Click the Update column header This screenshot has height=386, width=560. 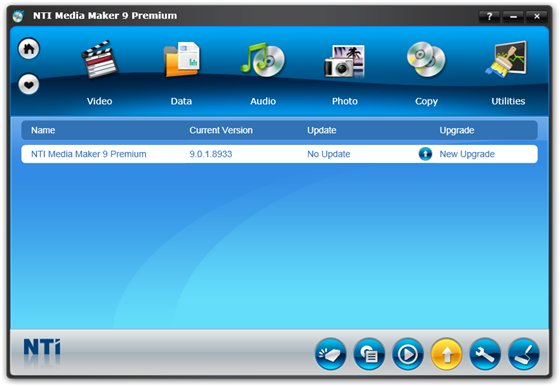pyautogui.click(x=321, y=130)
